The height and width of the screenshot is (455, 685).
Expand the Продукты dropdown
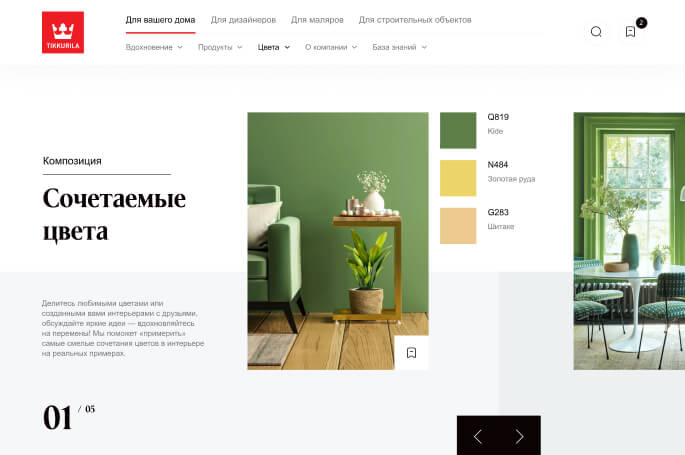click(220, 47)
